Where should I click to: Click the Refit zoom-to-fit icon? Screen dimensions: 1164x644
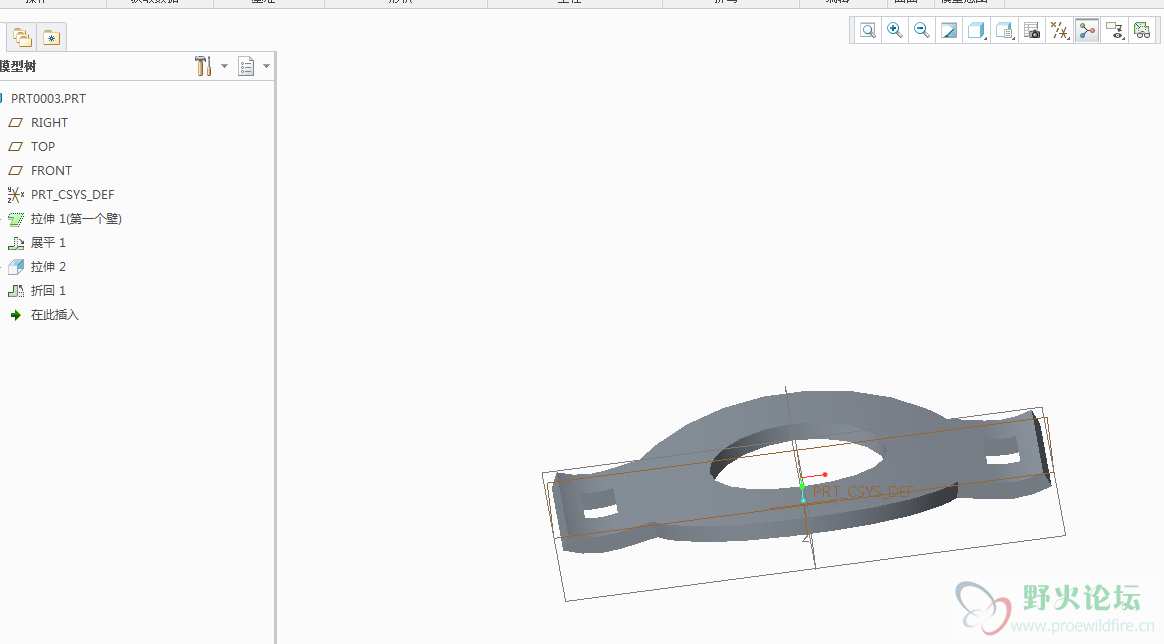pos(868,30)
